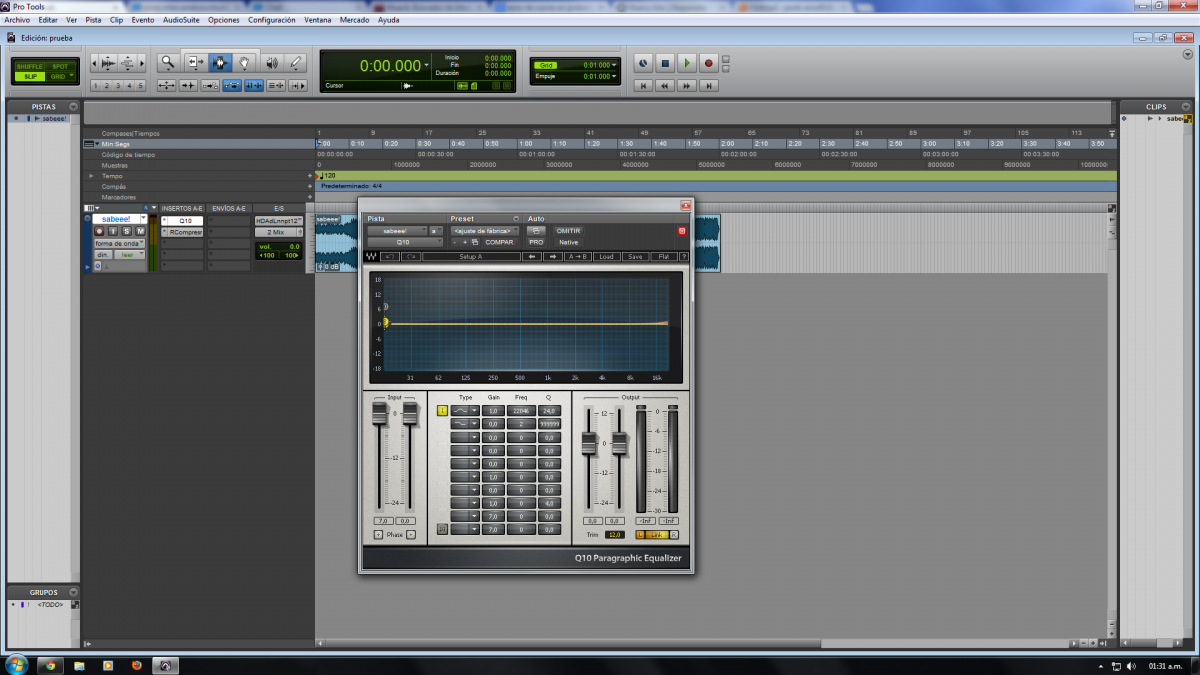The width and height of the screenshot is (1200, 675).
Task: Arm recording with the red Record button
Action: (709, 63)
